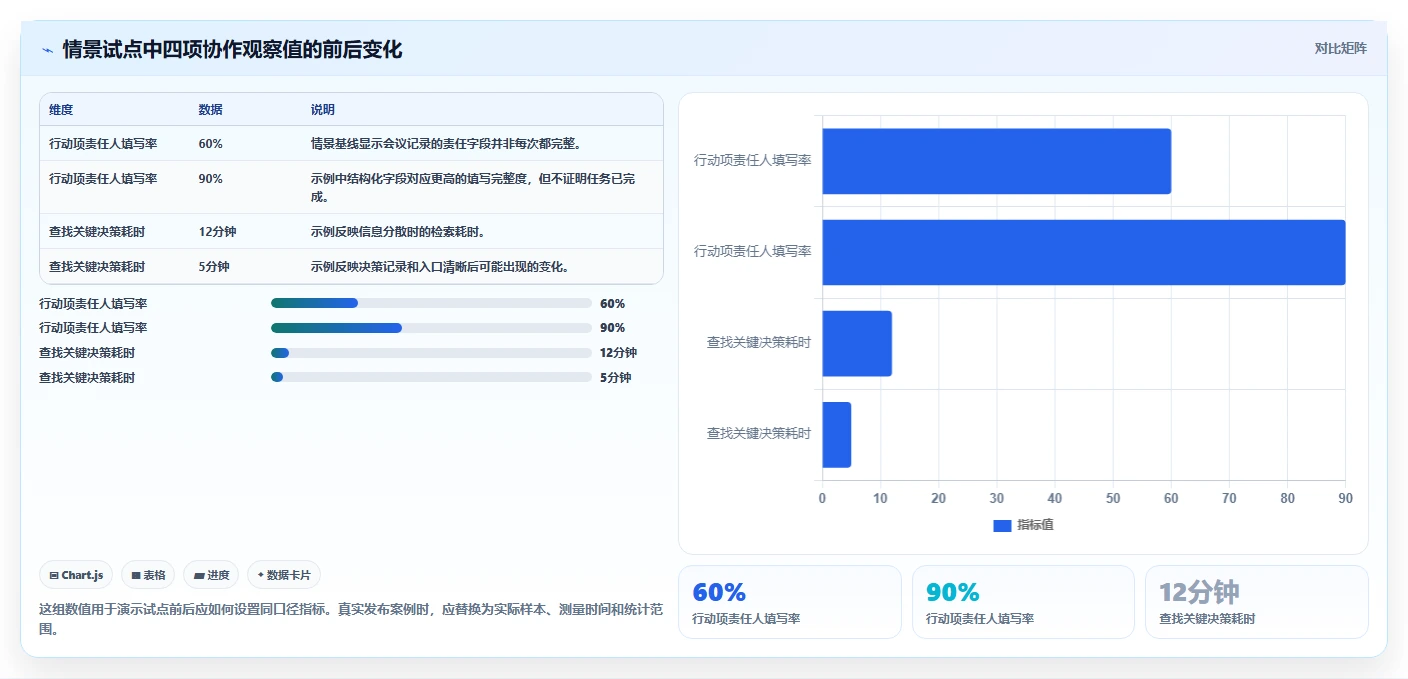Image resolution: width=1408 pixels, height=679 pixels.
Task: Click the description starting 示例中结构化字段
Action: point(473,187)
